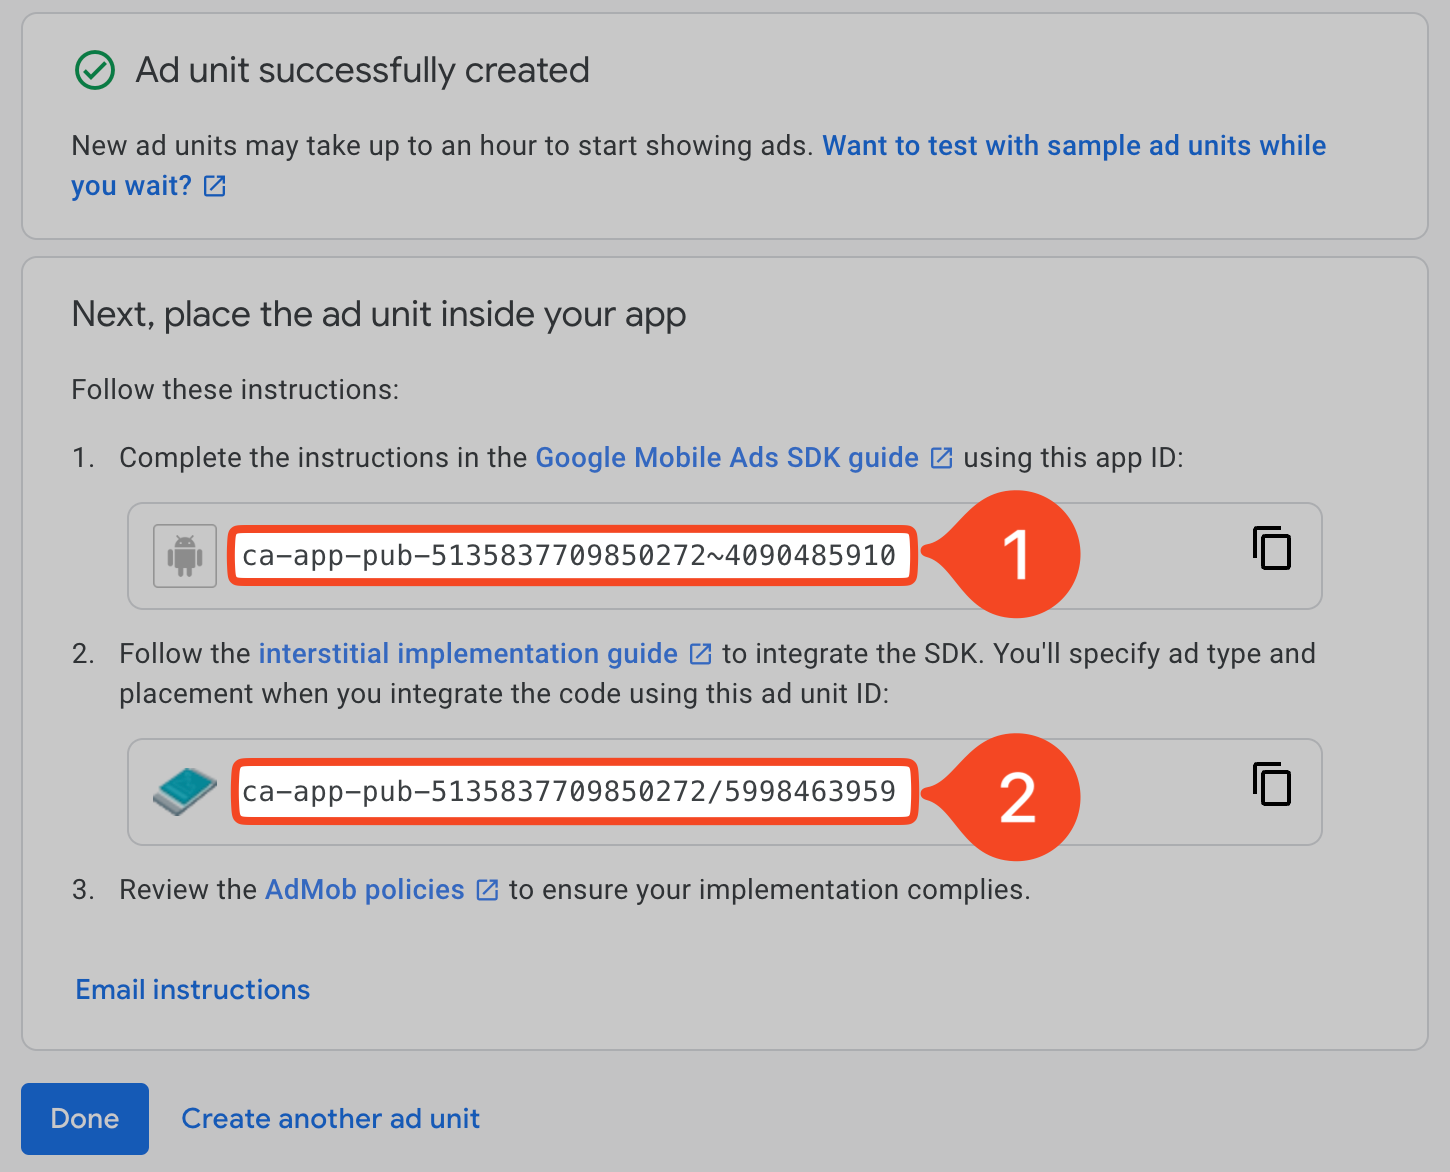Open the AdMob policies link
The image size is (1450, 1172).
tap(365, 890)
